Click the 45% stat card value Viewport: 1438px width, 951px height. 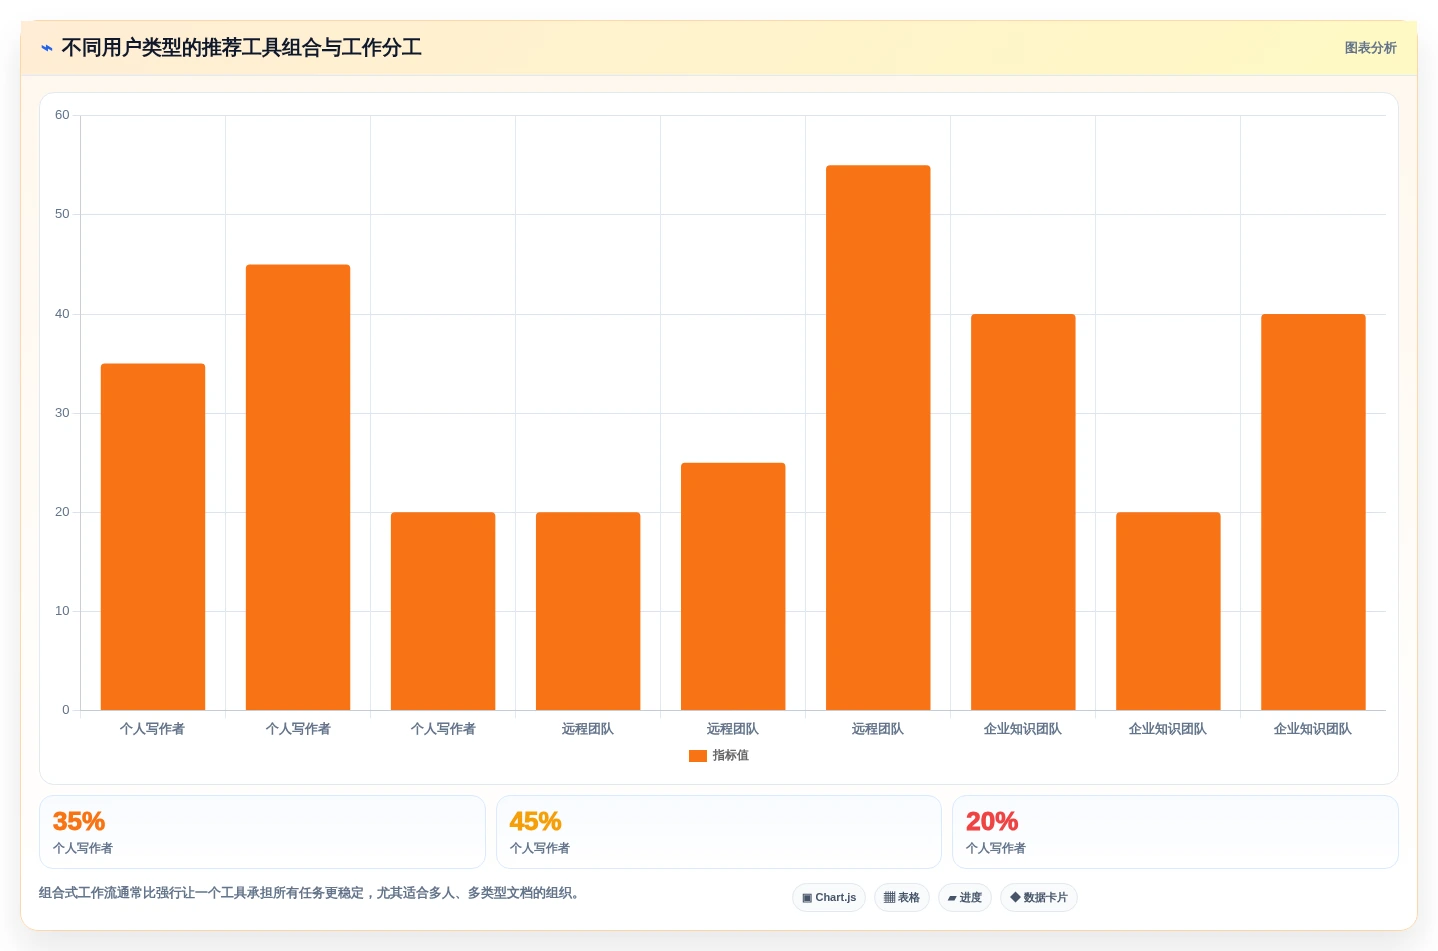535,821
